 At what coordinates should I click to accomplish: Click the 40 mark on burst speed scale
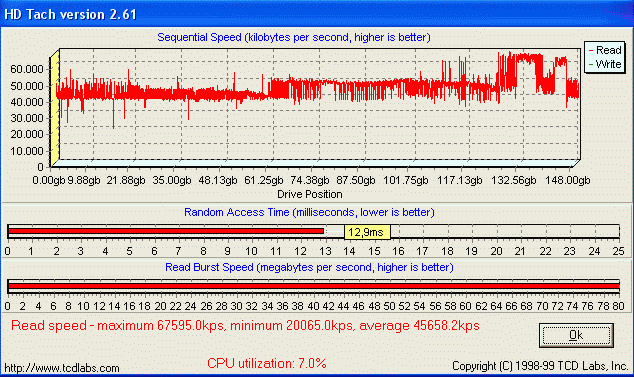[313, 306]
